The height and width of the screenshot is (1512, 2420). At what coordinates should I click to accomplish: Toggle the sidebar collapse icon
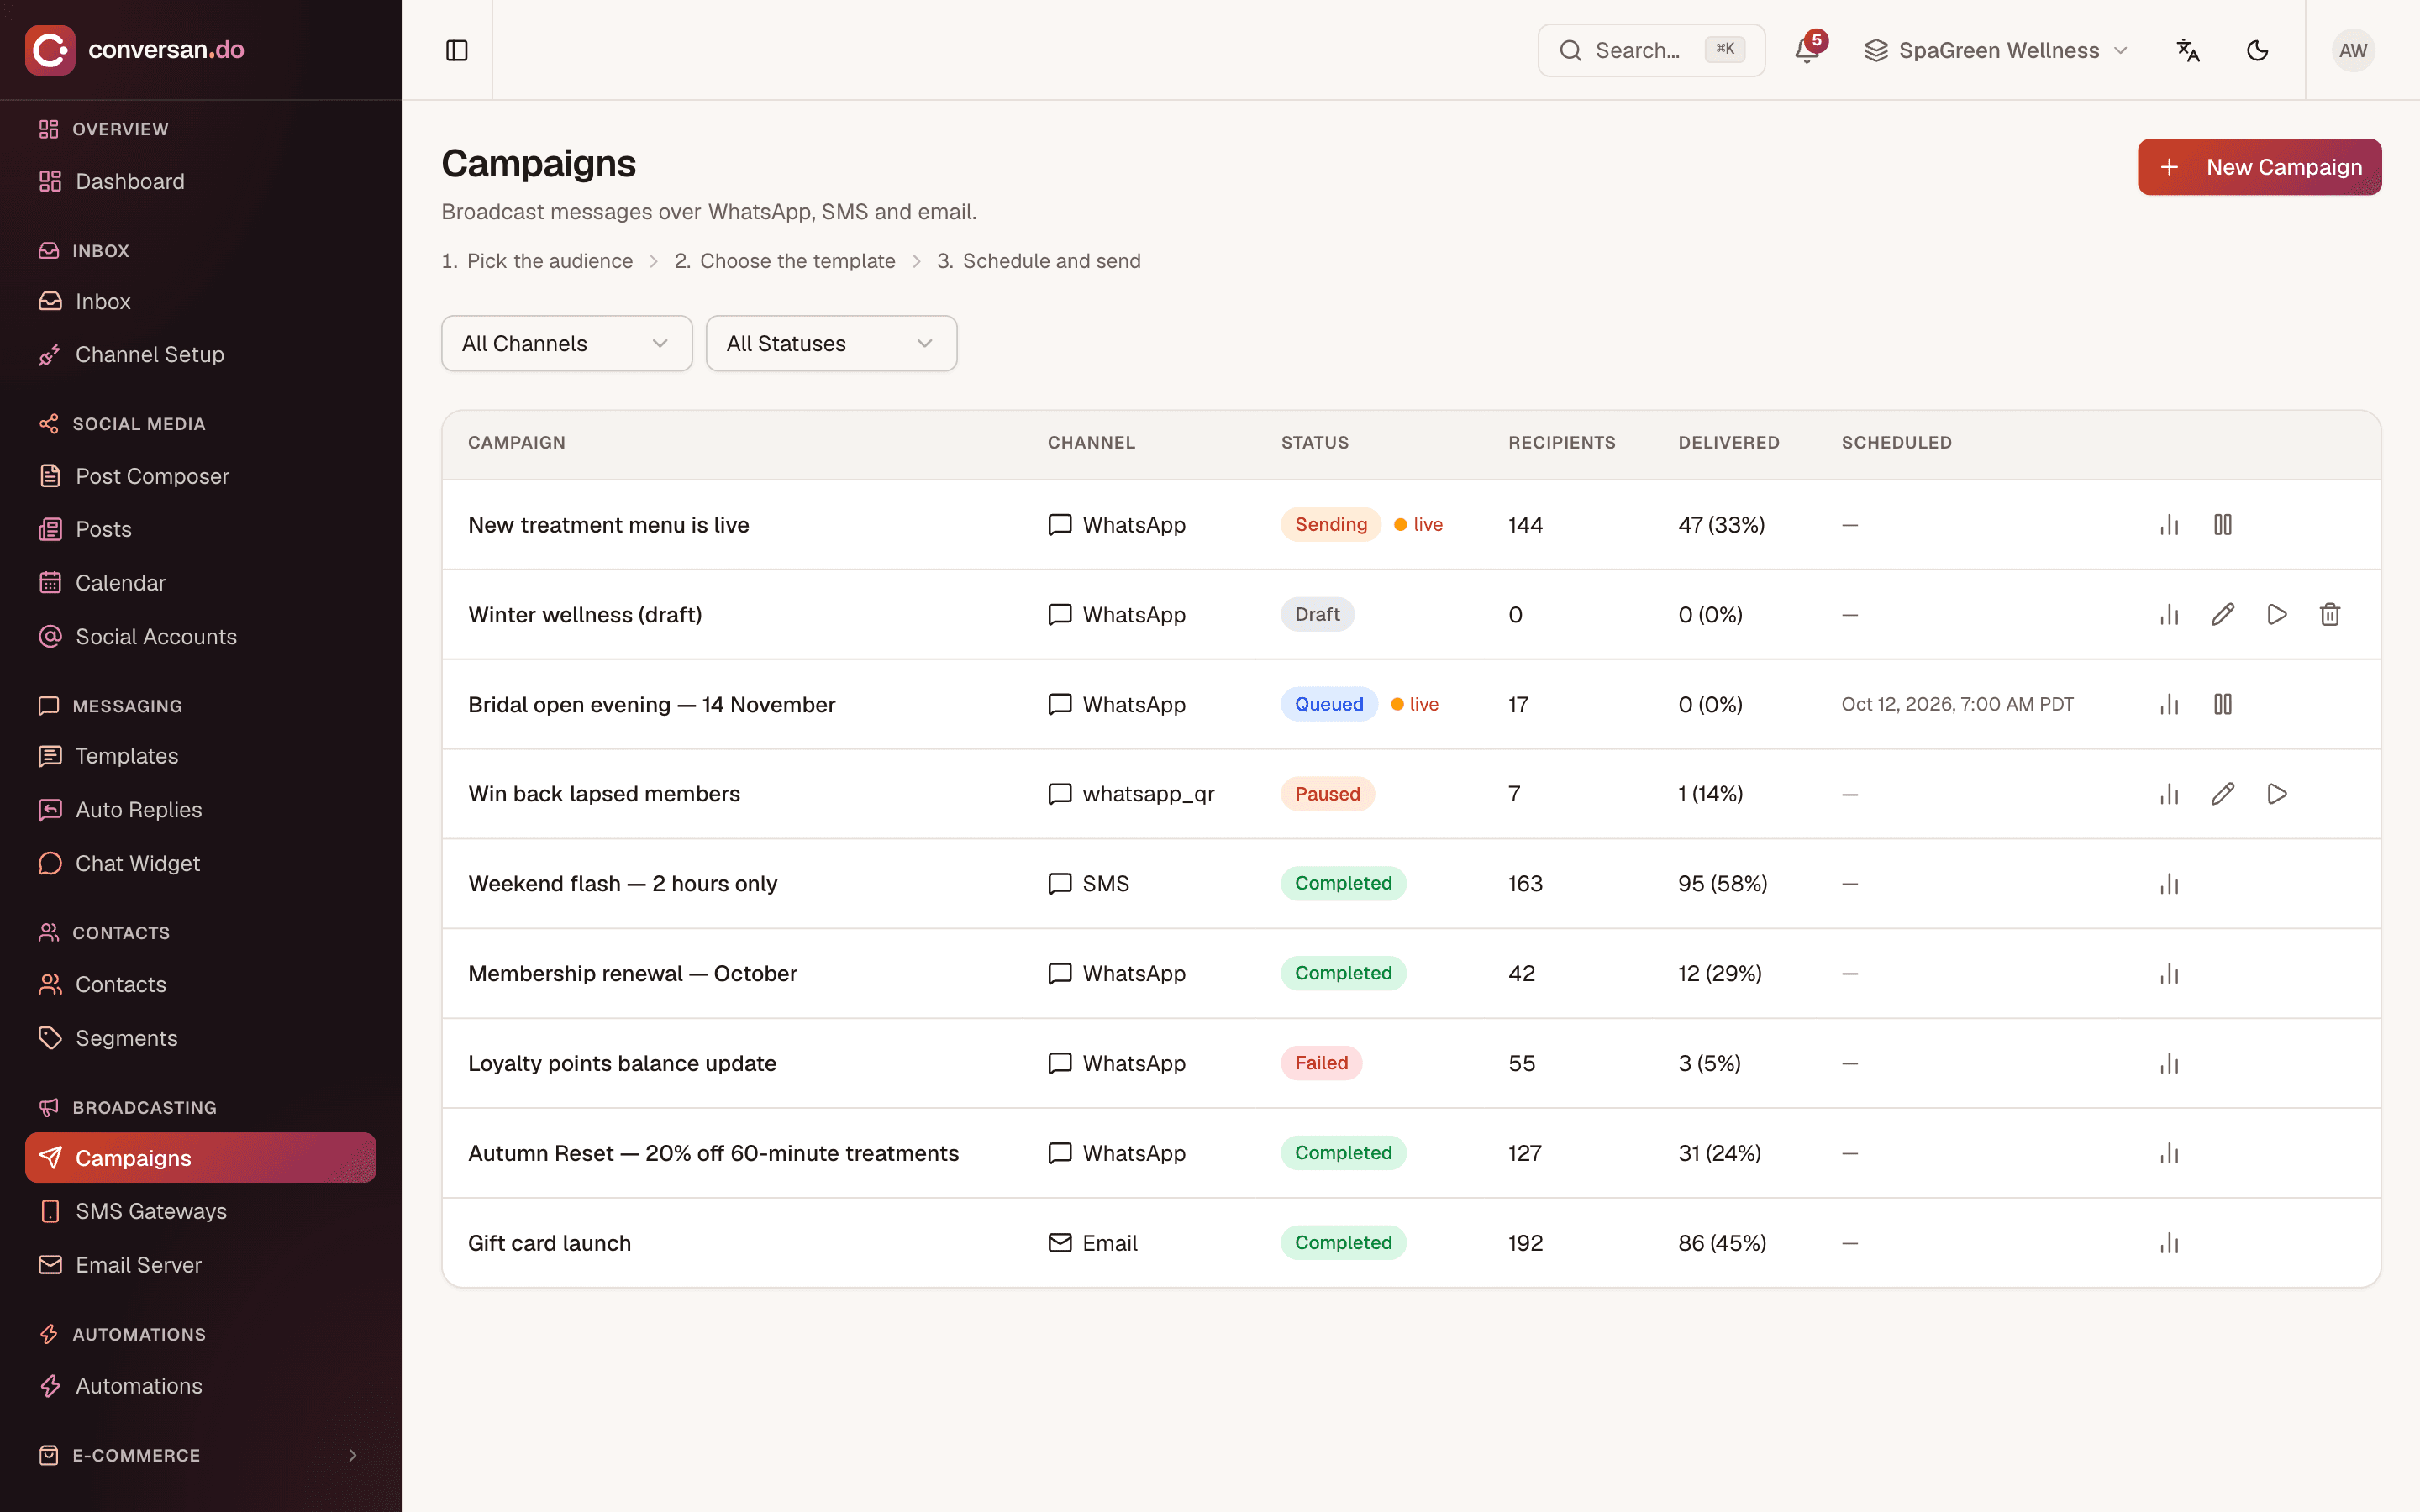tap(456, 50)
